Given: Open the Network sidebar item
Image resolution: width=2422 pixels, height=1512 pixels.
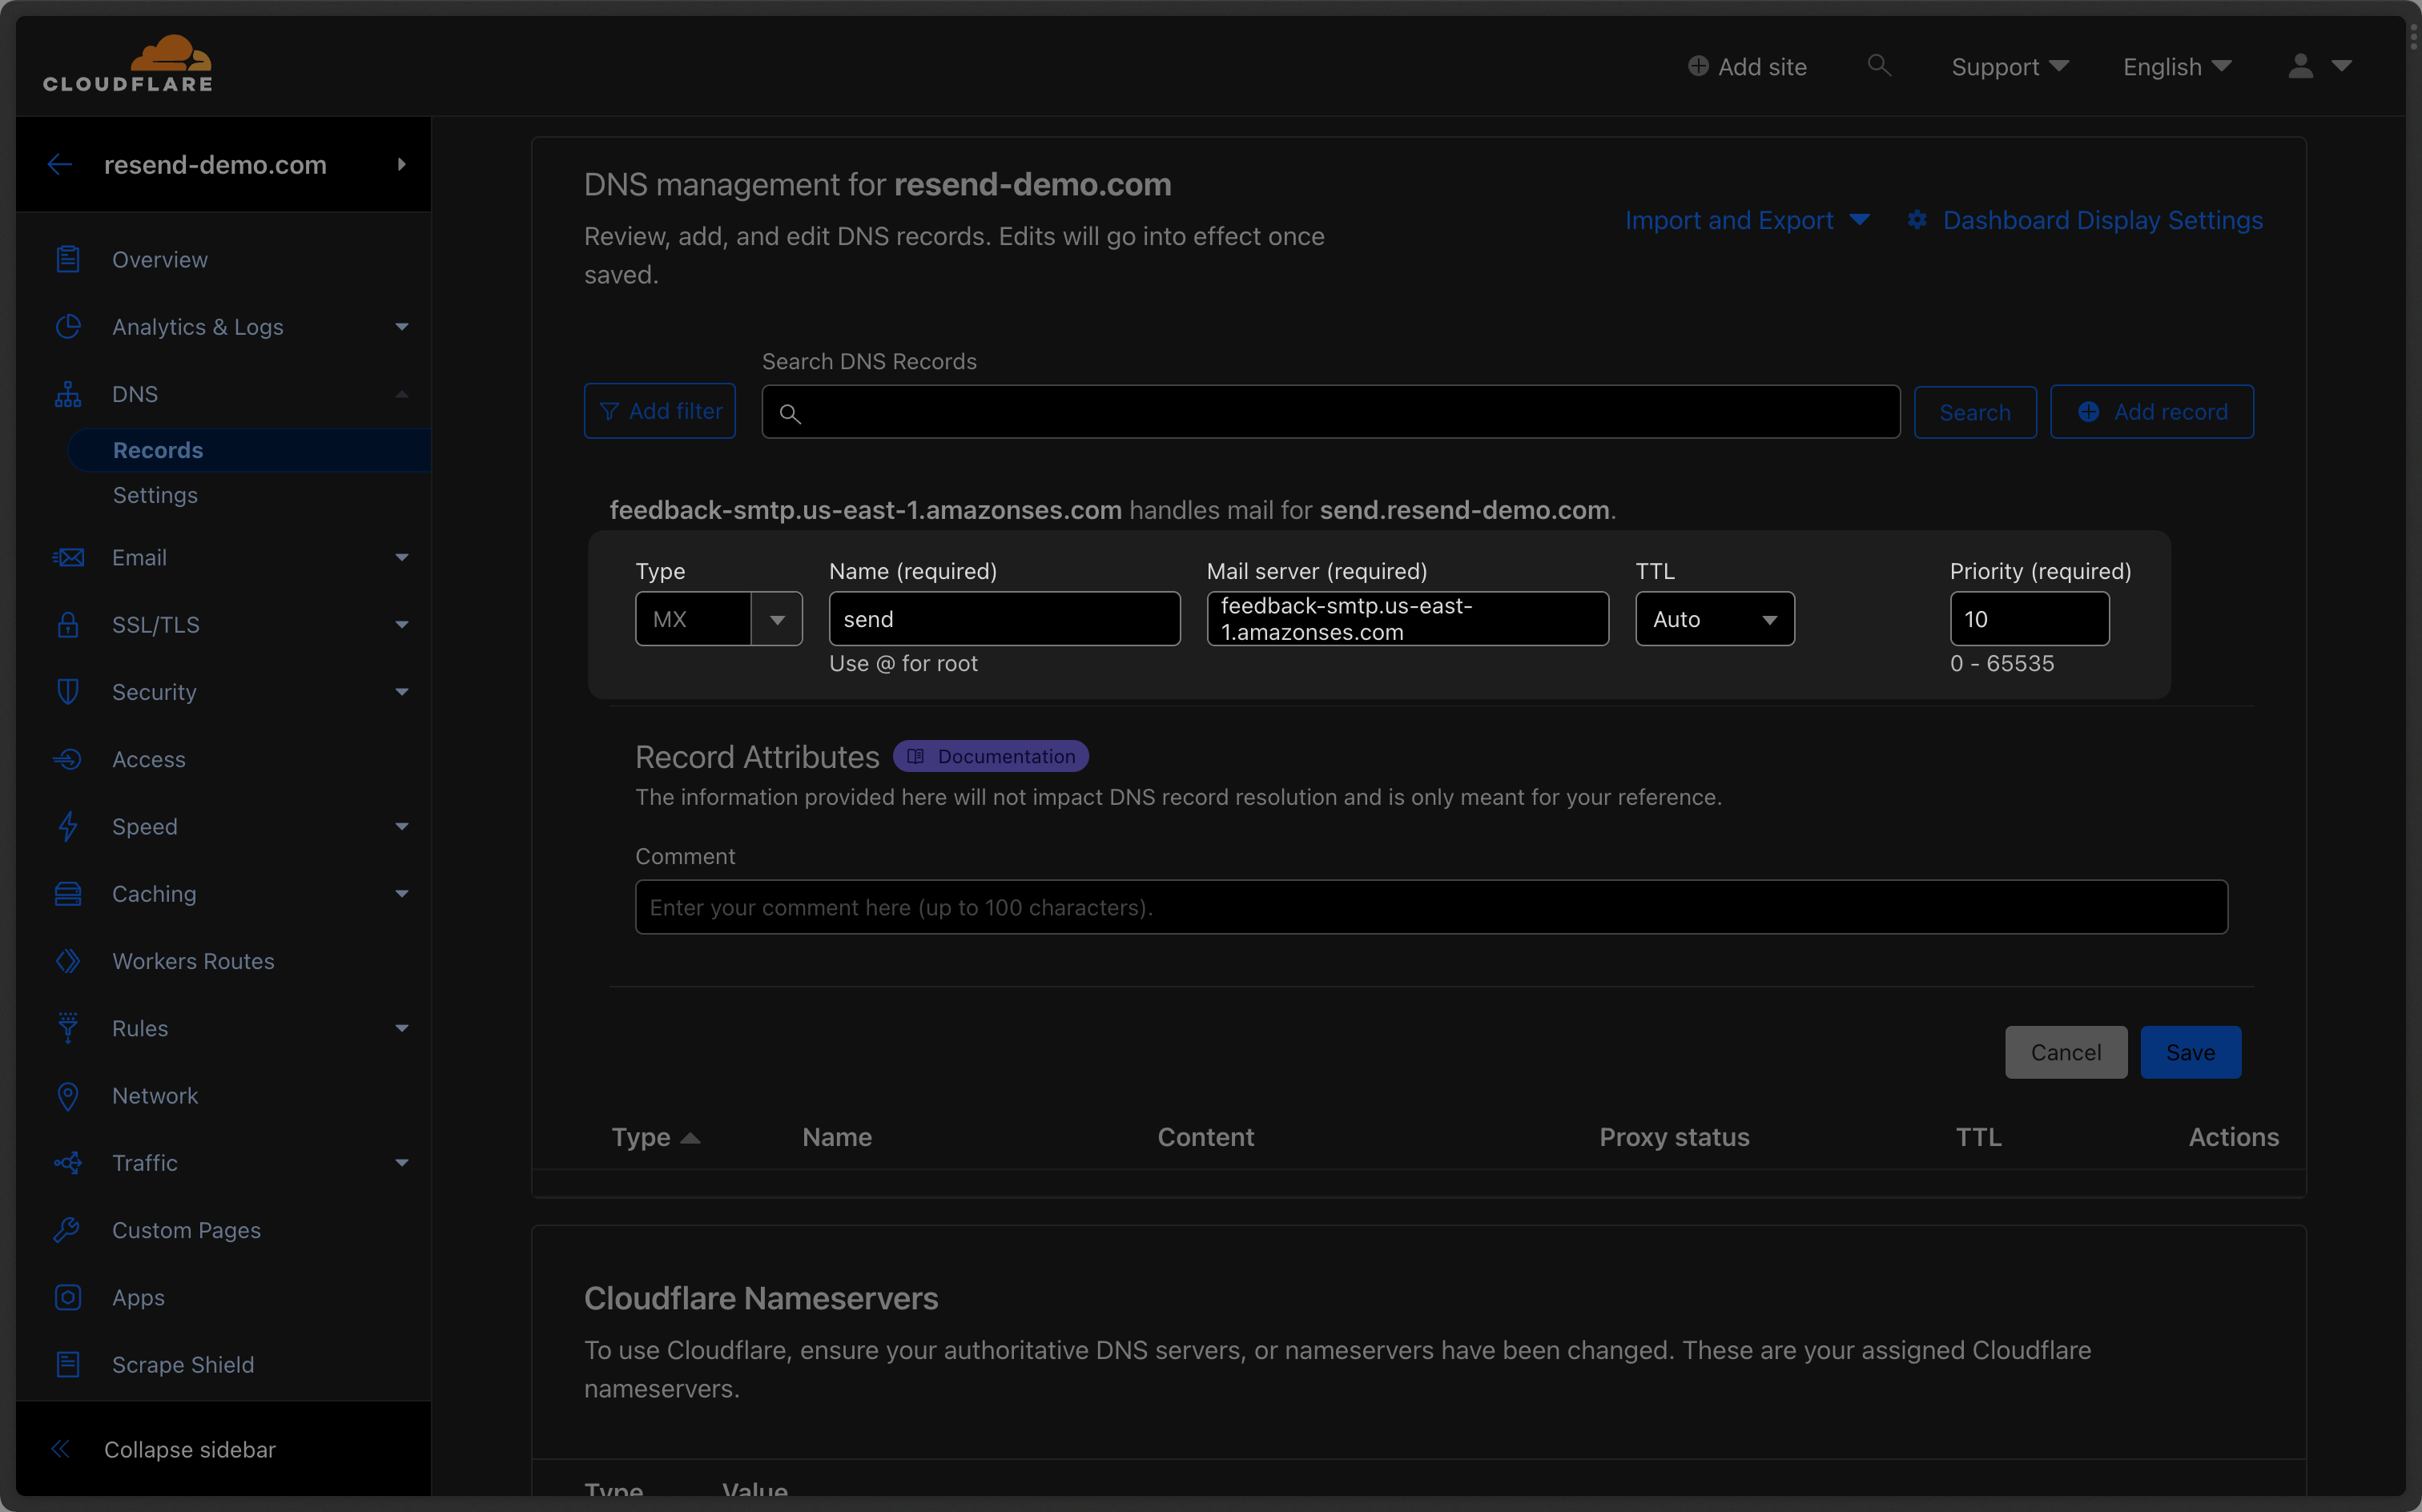Looking at the screenshot, I should coord(155,1096).
